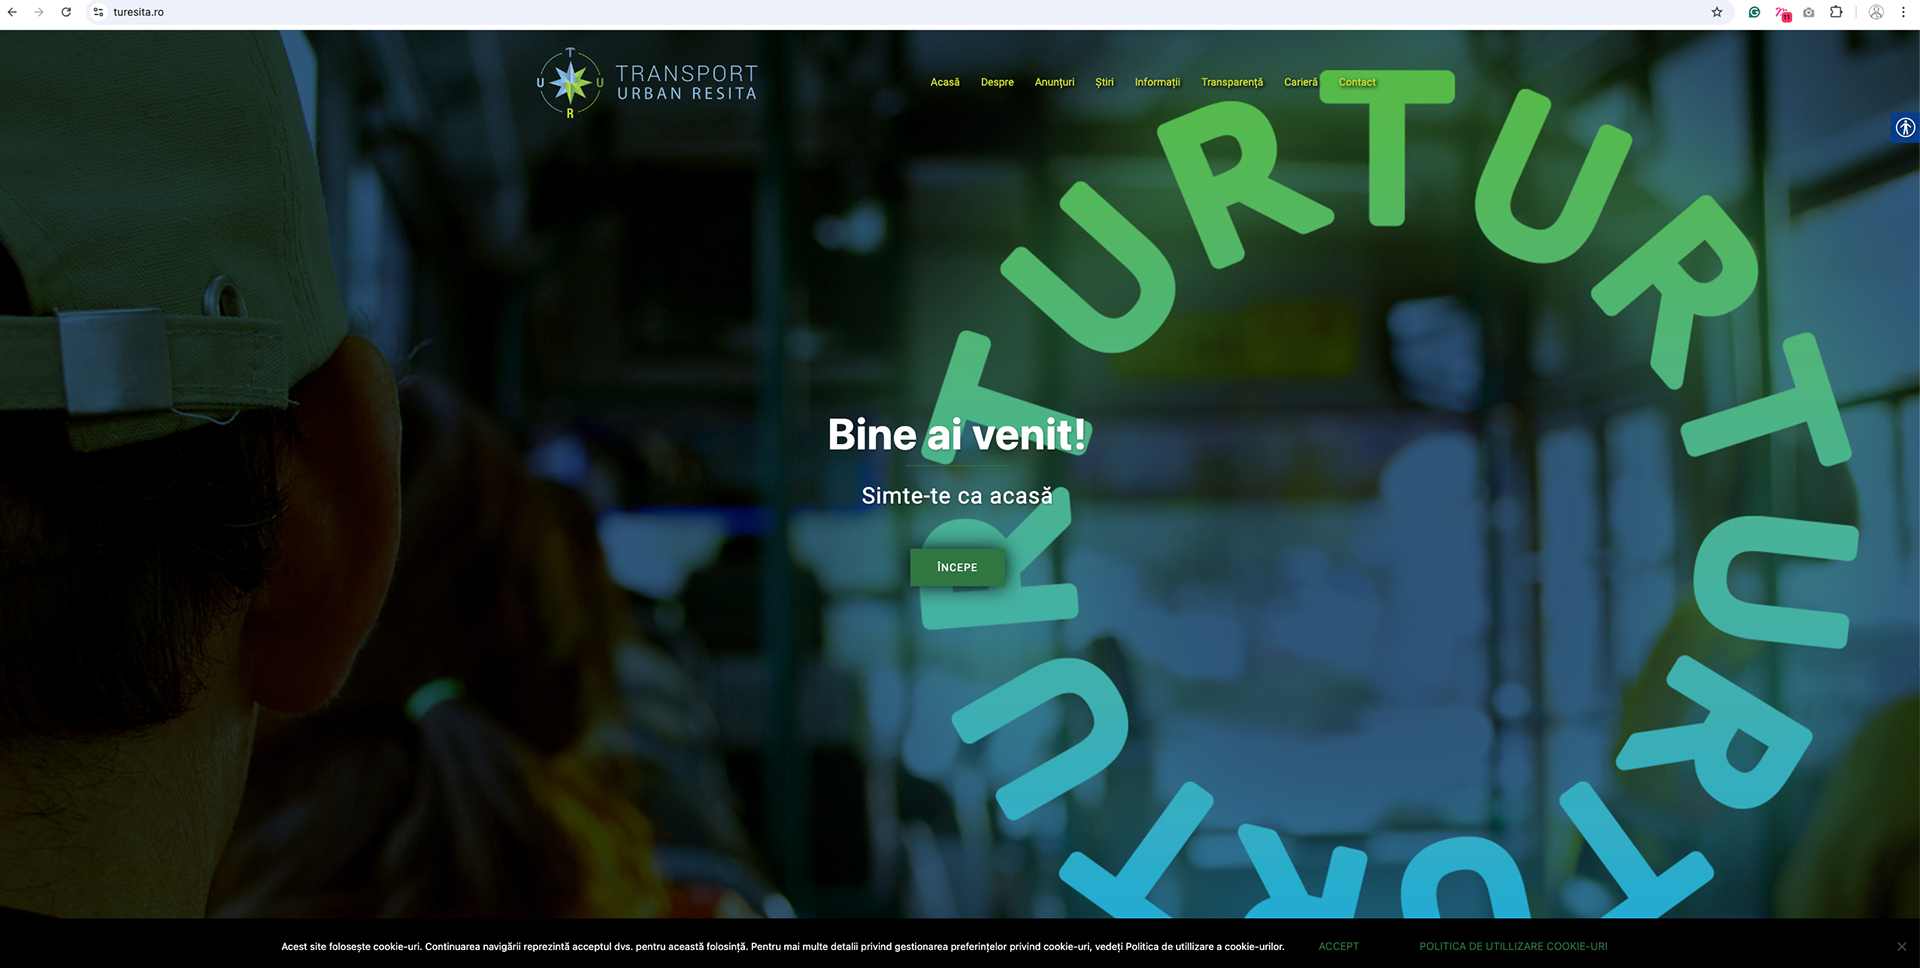Reload the page with refresh icon
Viewport: 1920px width, 968px height.
click(66, 12)
